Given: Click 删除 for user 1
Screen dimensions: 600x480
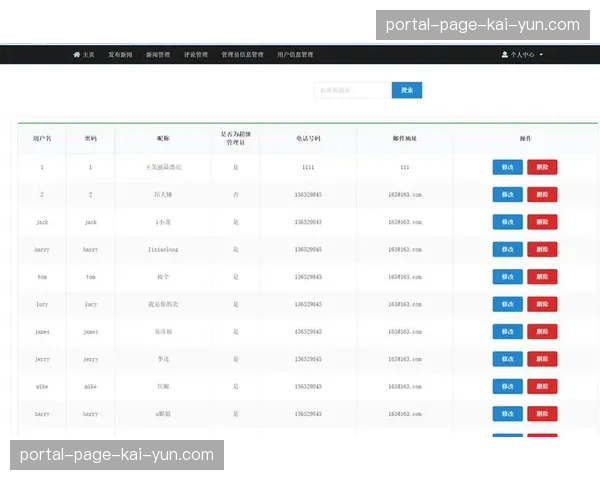Looking at the screenshot, I should (542, 167).
